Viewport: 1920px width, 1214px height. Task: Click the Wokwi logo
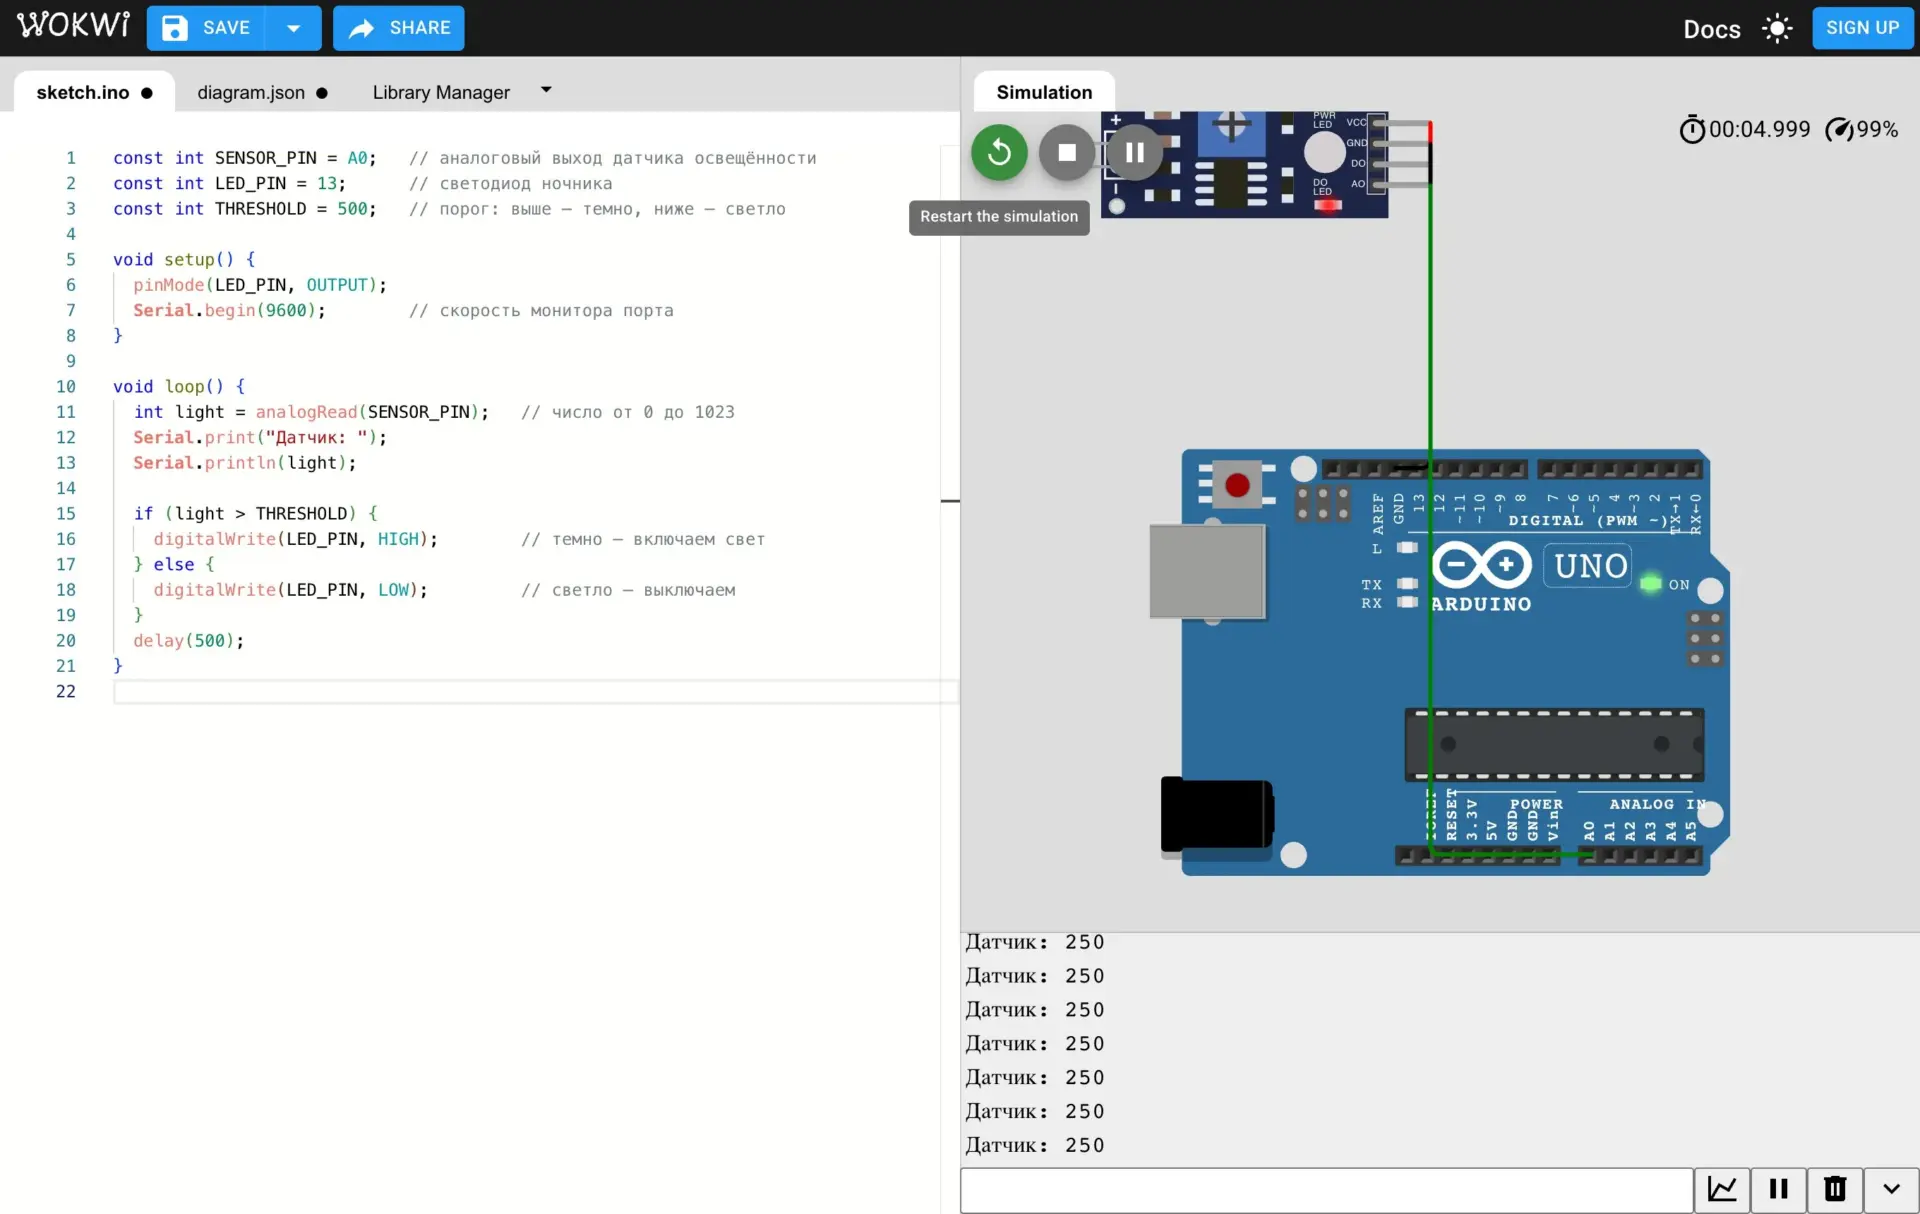click(74, 25)
